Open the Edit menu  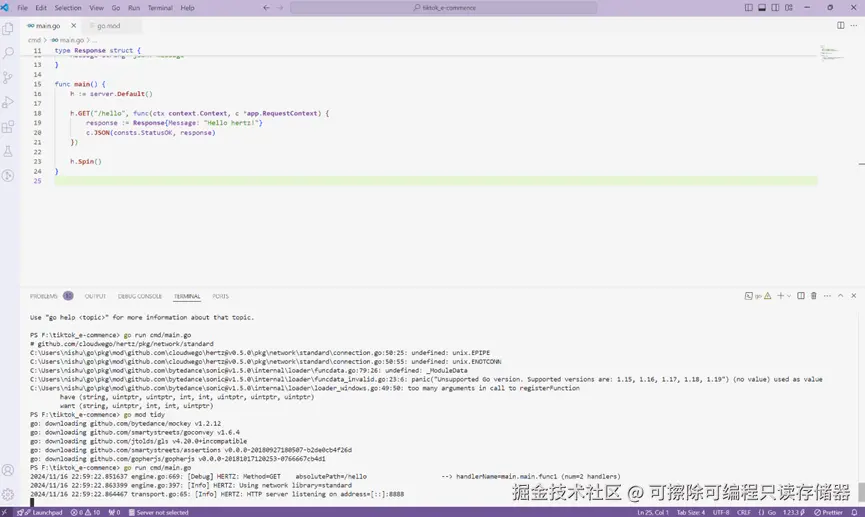(x=41, y=8)
